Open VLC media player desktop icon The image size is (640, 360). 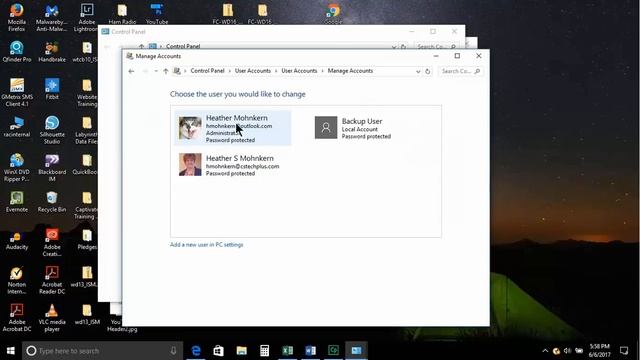[x=52, y=318]
